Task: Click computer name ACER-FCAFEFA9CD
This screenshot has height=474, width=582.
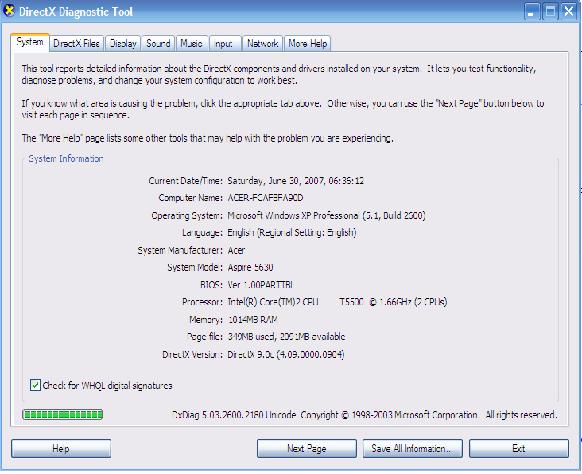Action: click(265, 198)
